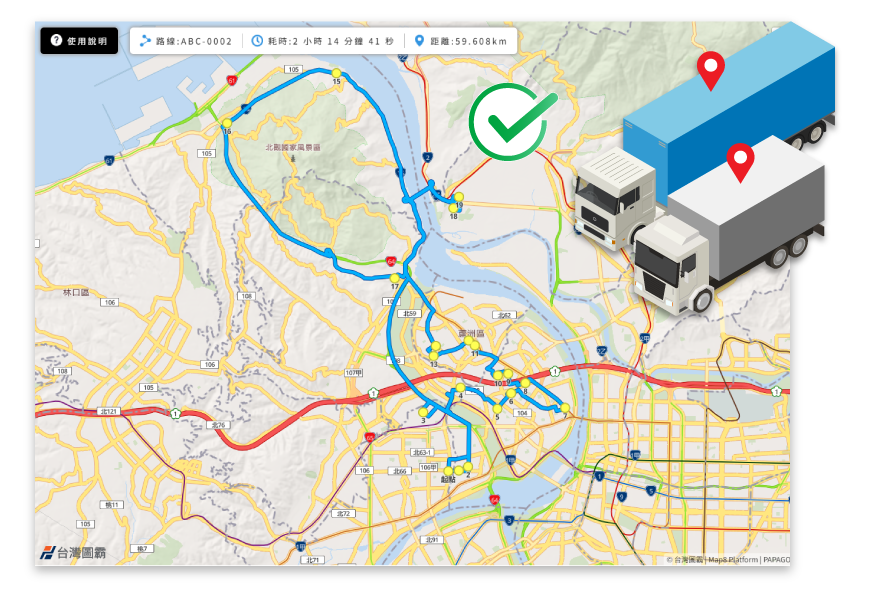Click the 107甲 road shield
This screenshot has width=870, height=600.
(x=353, y=372)
